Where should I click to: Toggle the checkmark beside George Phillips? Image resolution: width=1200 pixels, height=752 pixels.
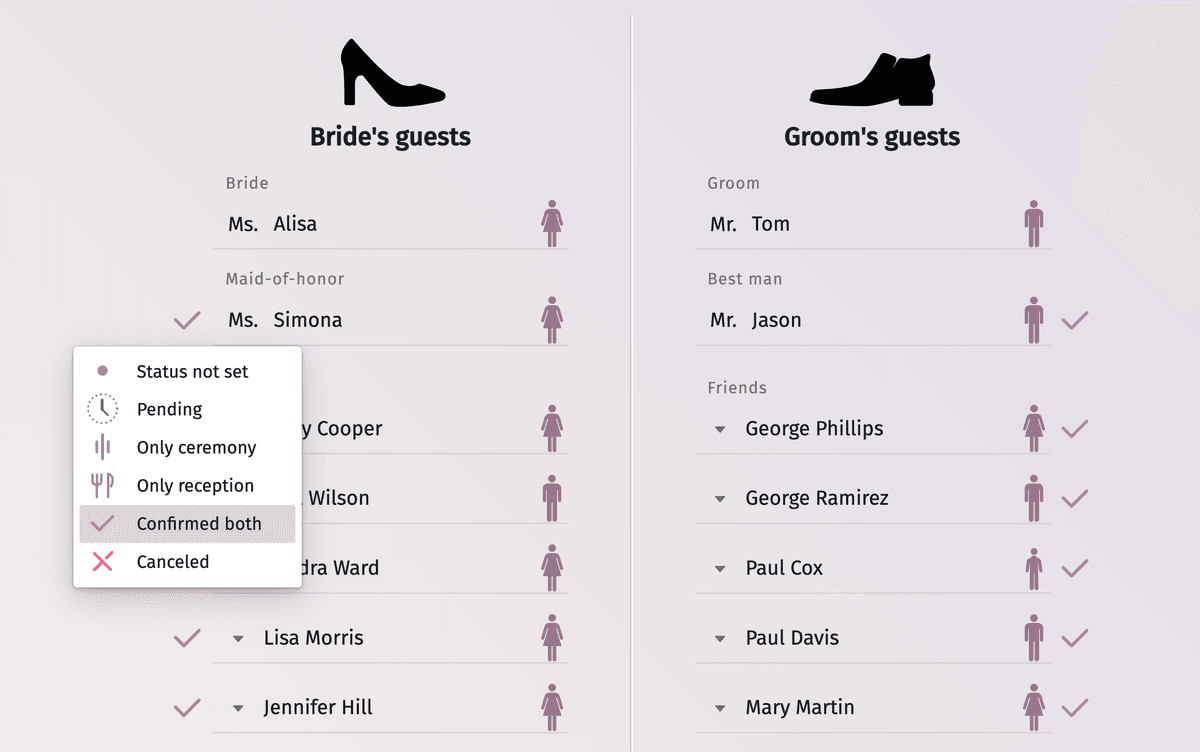(1075, 428)
